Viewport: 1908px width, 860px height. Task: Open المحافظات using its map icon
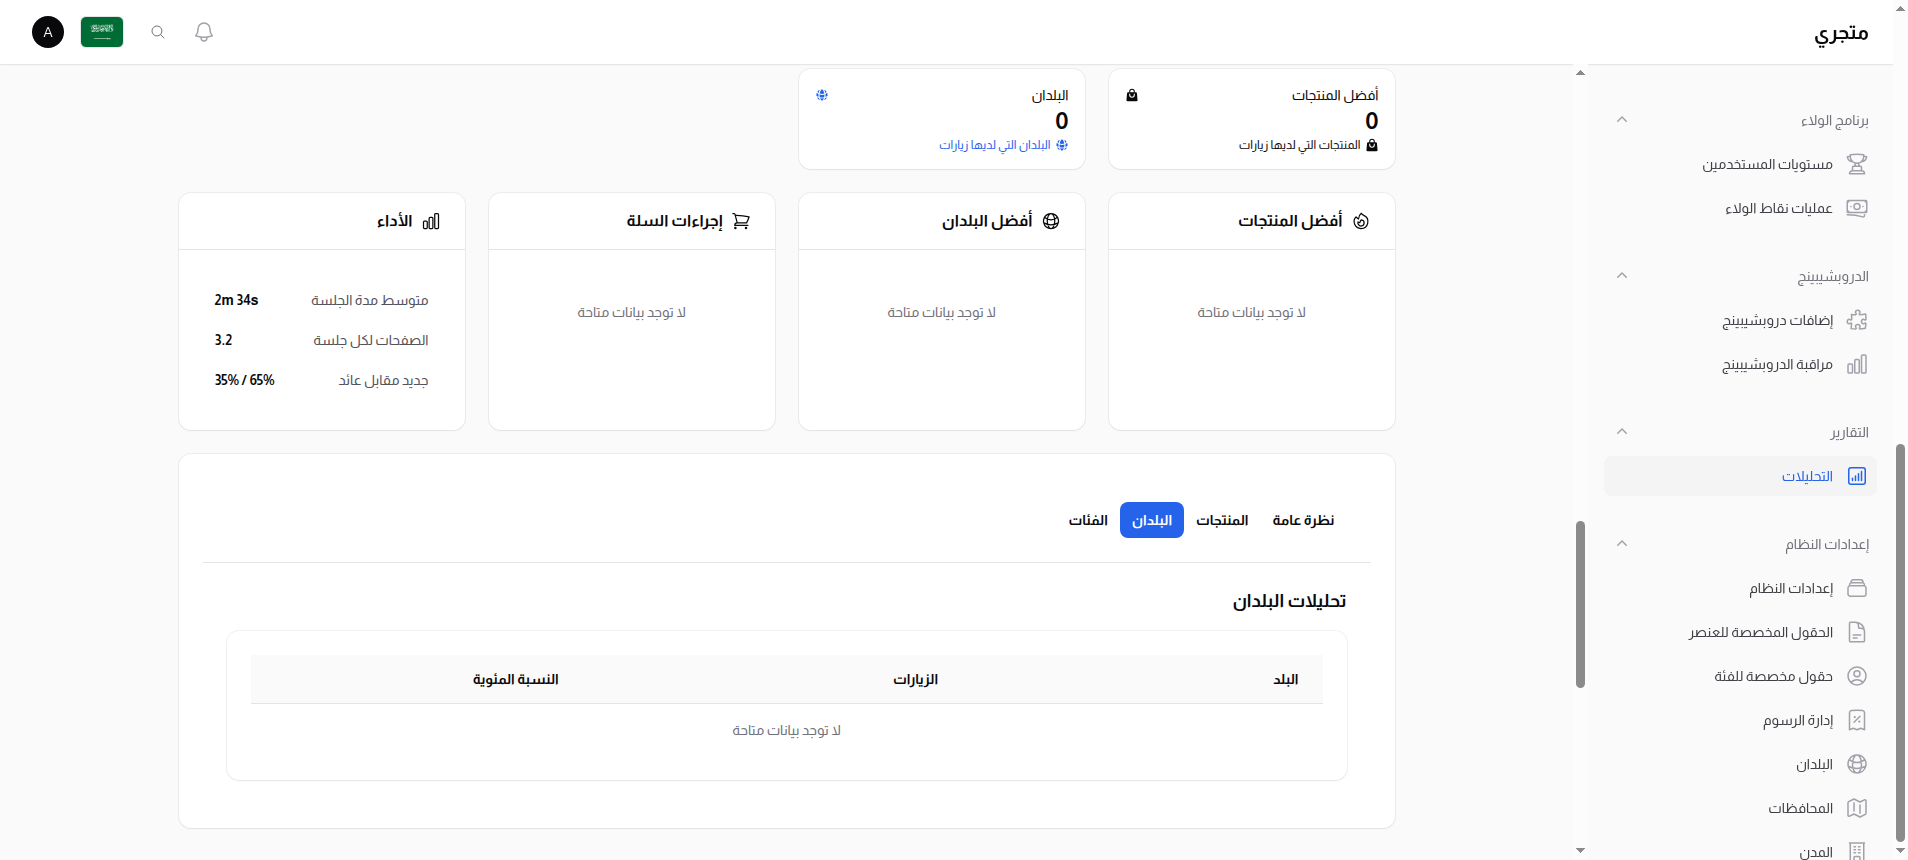point(1858,808)
